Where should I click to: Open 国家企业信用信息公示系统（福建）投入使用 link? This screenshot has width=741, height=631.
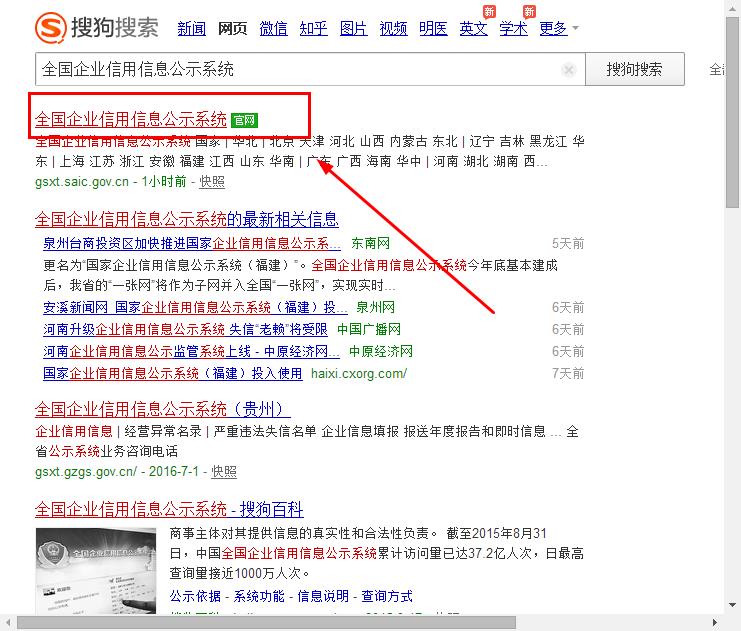click(172, 373)
